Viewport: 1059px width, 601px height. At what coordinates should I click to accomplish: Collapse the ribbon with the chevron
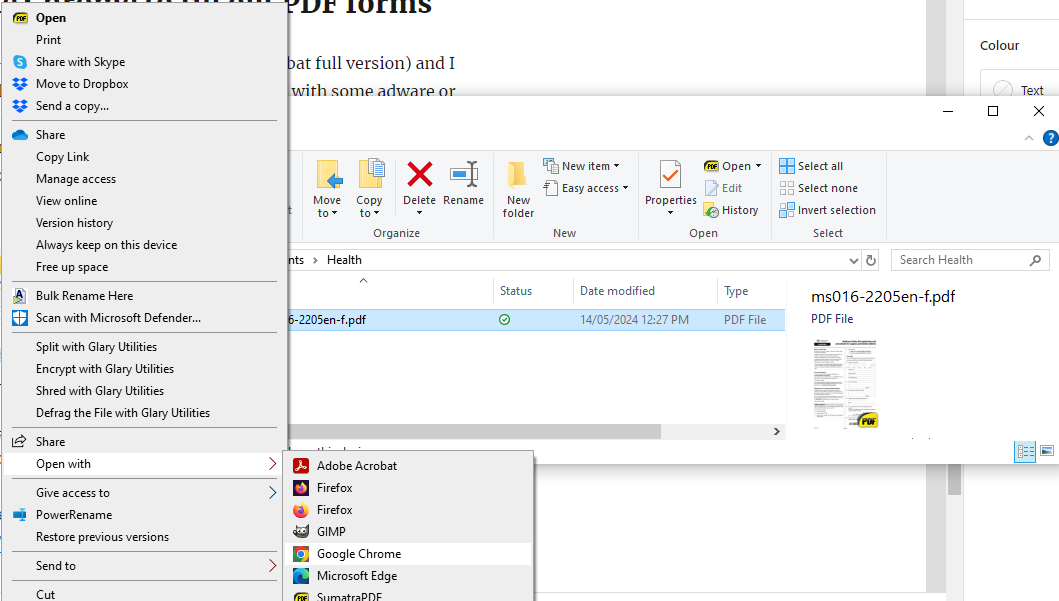pyautogui.click(x=1029, y=138)
